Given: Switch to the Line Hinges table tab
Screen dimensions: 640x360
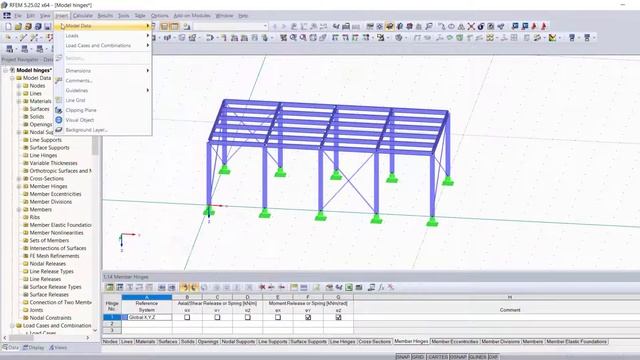Looking at the screenshot, I should [342, 342].
